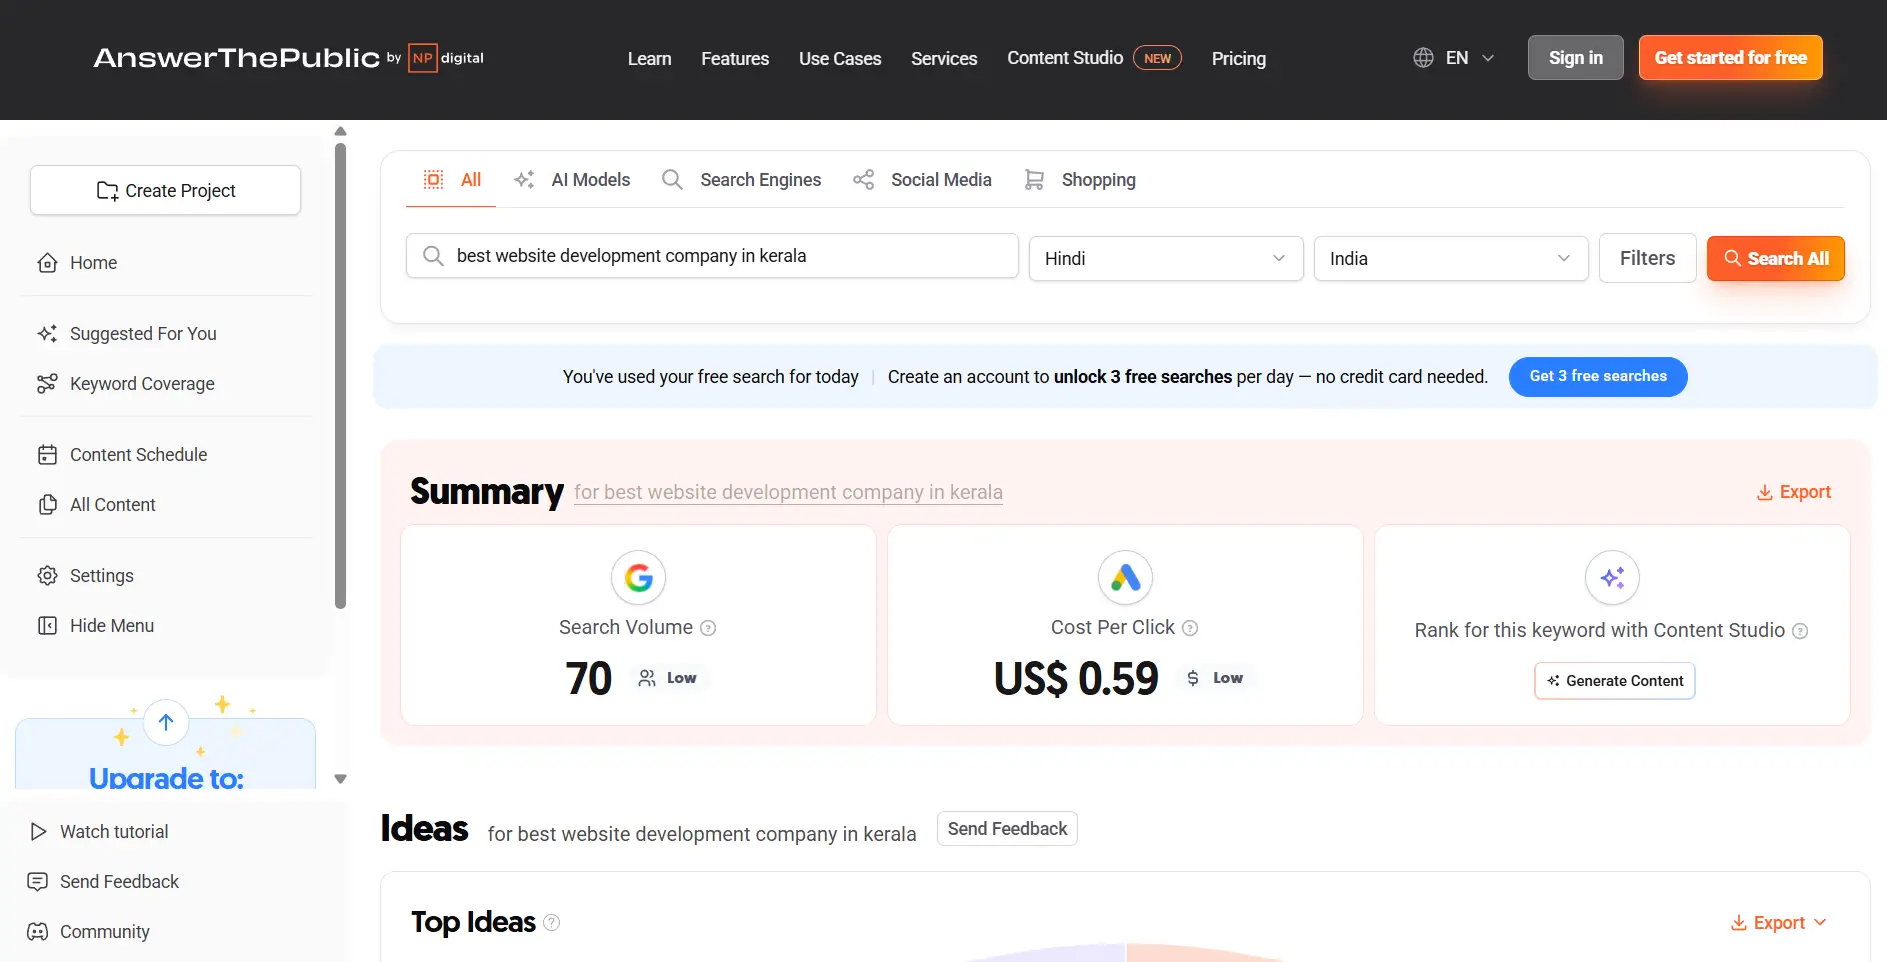Switch to the AI Models tab

tap(572, 180)
